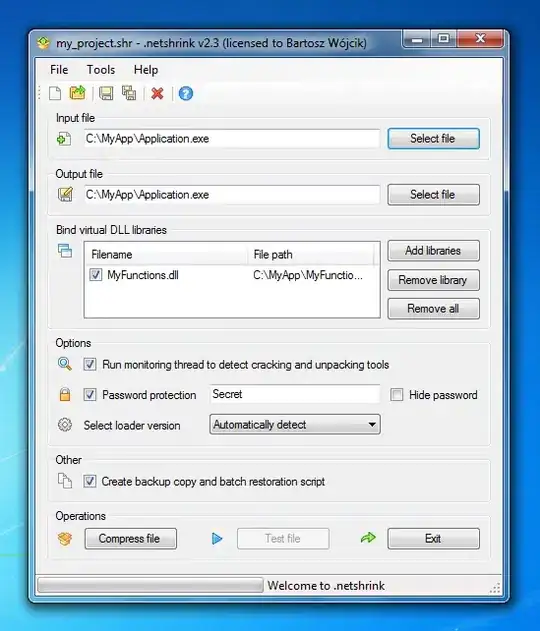
Task: Close the netshrink window
Action: point(480,39)
